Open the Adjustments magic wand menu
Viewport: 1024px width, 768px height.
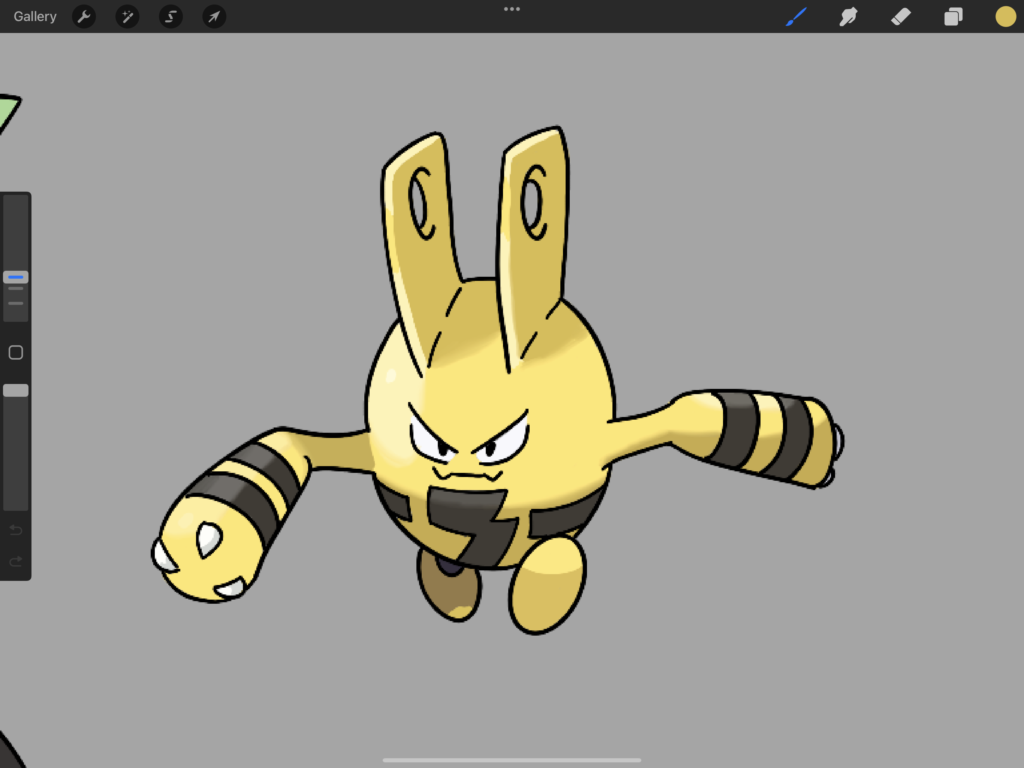point(127,16)
